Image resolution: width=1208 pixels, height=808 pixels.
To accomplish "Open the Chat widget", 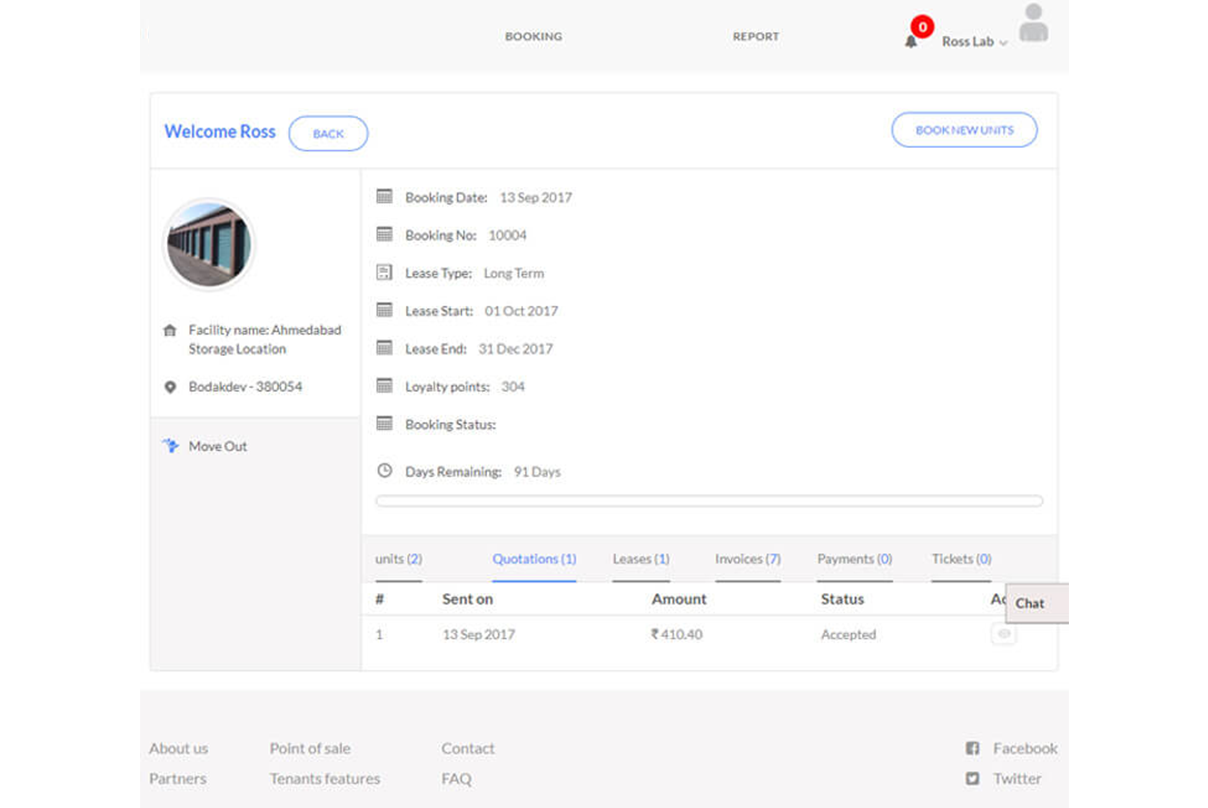I will 1037,604.
